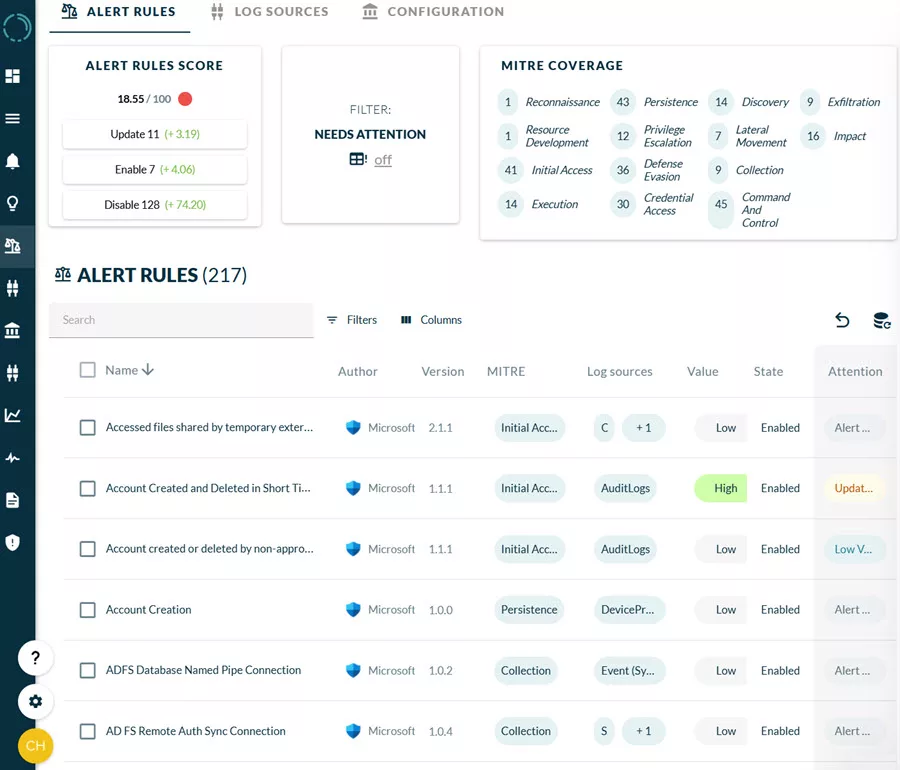
Task: Select the Defense Evasion 36 MITRE item
Action: pyautogui.click(x=647, y=170)
